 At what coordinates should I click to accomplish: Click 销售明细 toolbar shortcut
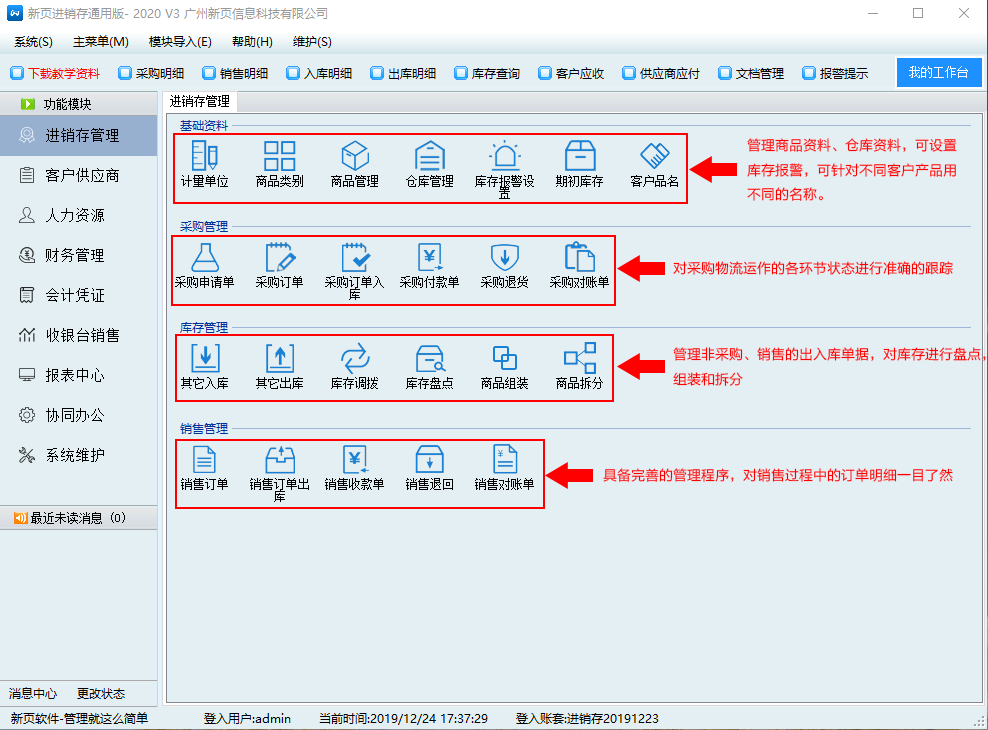(235, 74)
